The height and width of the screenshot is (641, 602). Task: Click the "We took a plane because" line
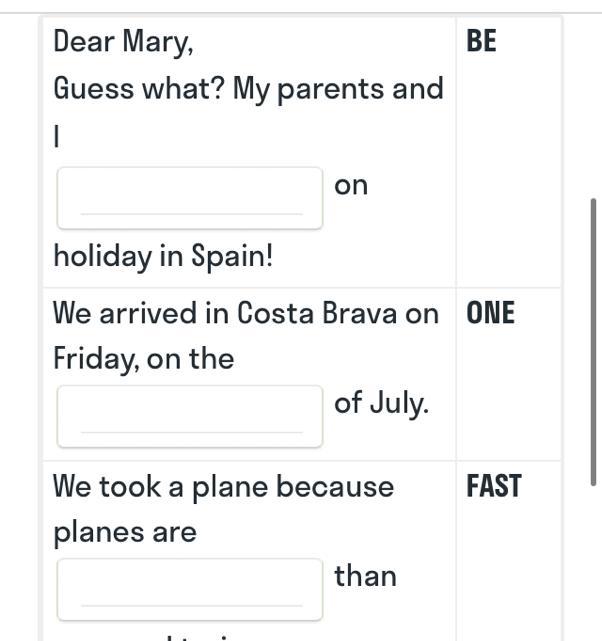coord(223,487)
